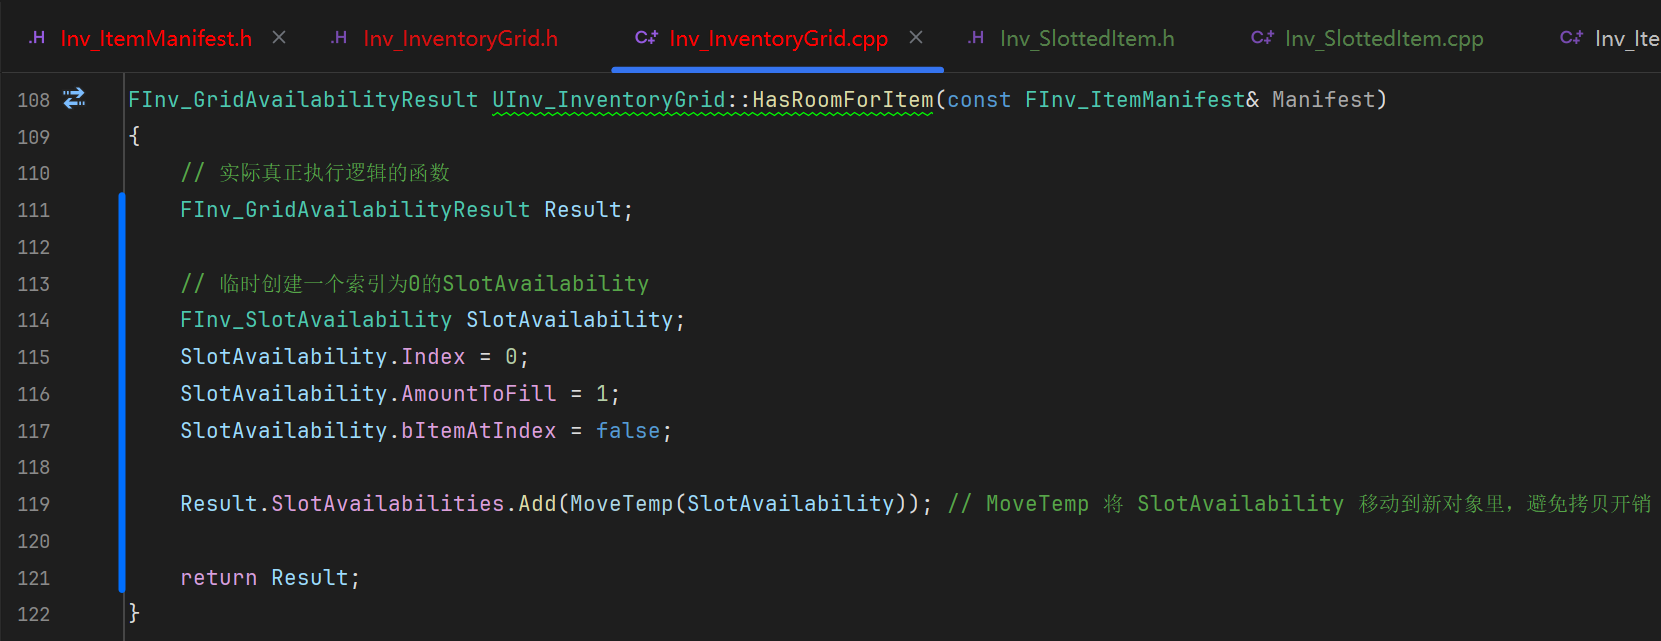
Task: Close the Inv_InventoryGrid.cpp tab
Action: pos(916,37)
